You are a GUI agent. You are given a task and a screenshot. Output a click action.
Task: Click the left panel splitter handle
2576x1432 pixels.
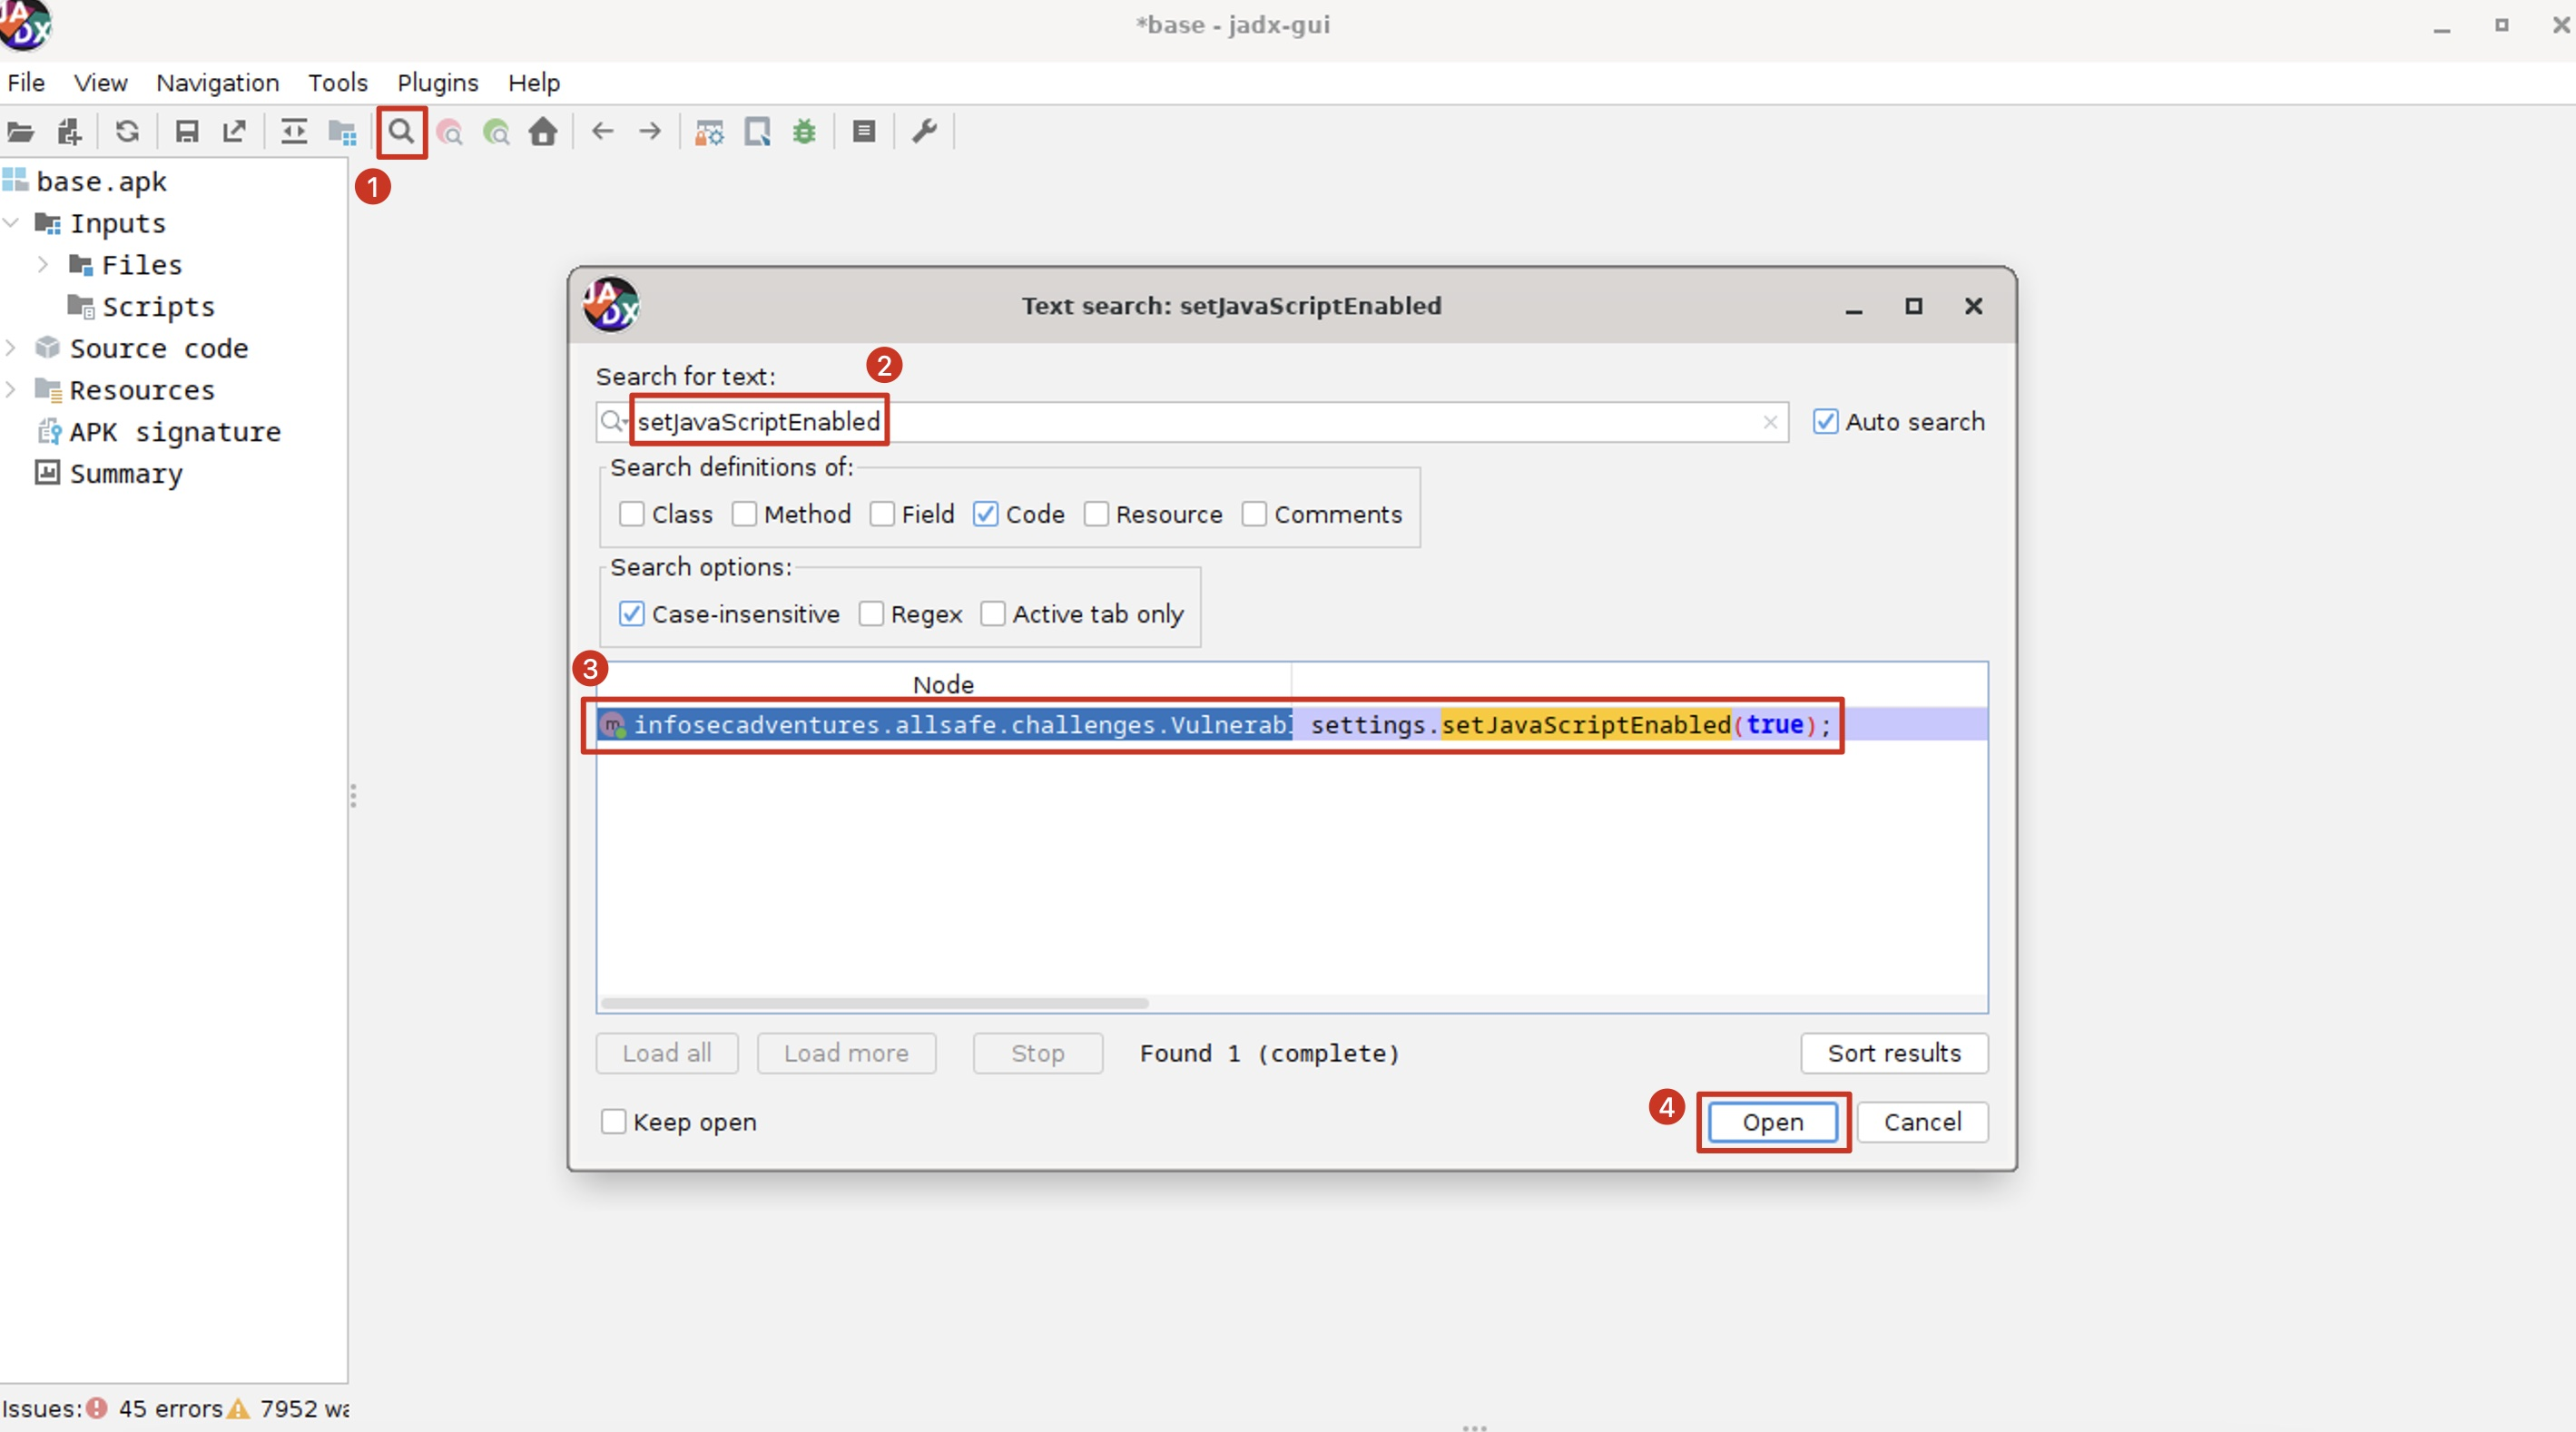[353, 796]
